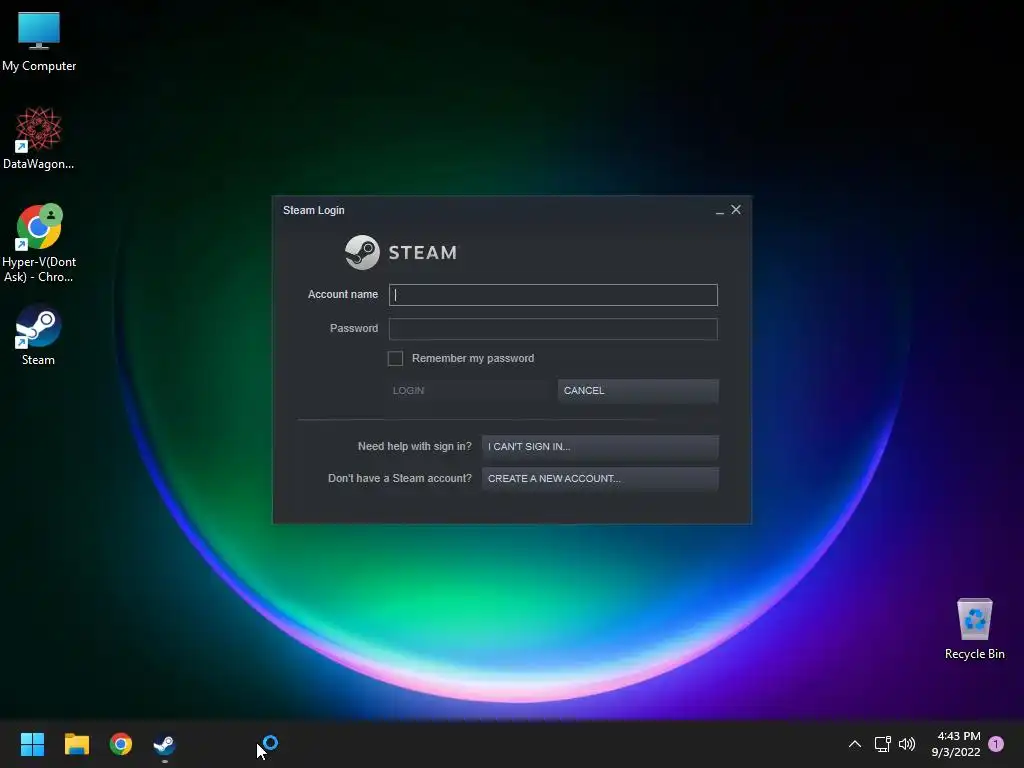The height and width of the screenshot is (768, 1024).
Task: Click the 'Need help with sign in?' label
Action: tap(415, 447)
